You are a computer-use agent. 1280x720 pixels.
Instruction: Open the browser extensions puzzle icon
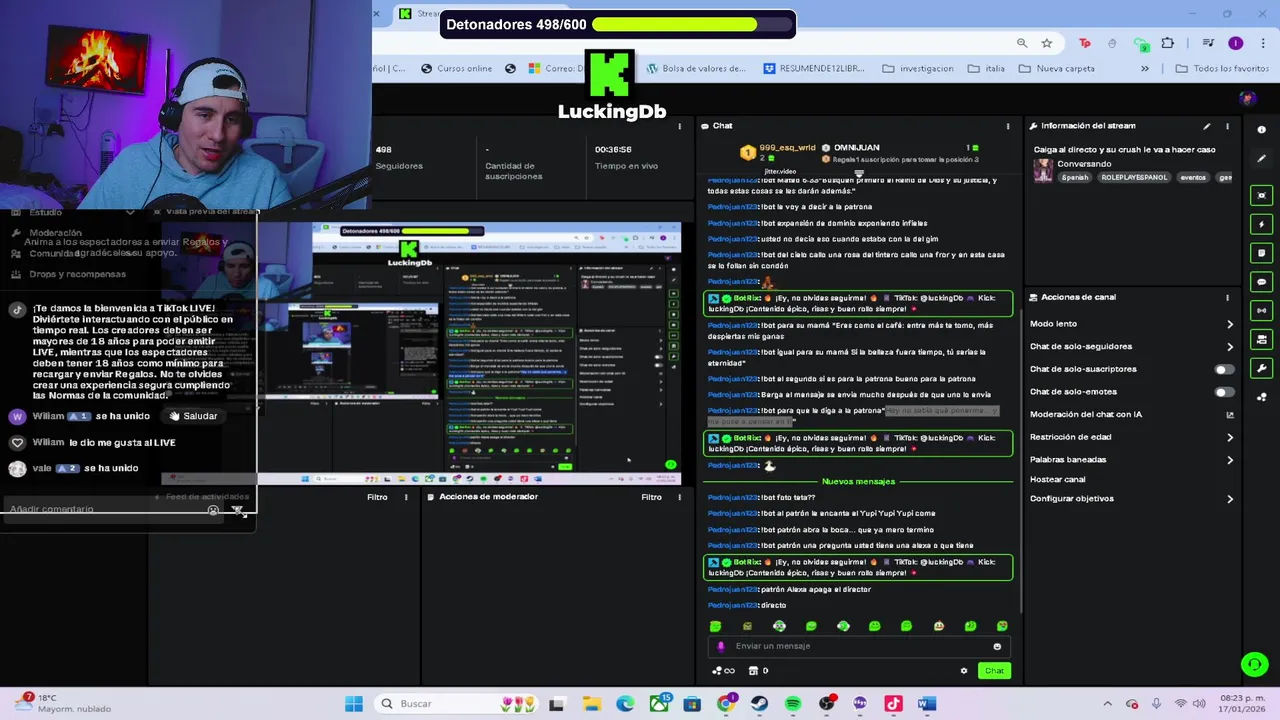[x=1167, y=43]
